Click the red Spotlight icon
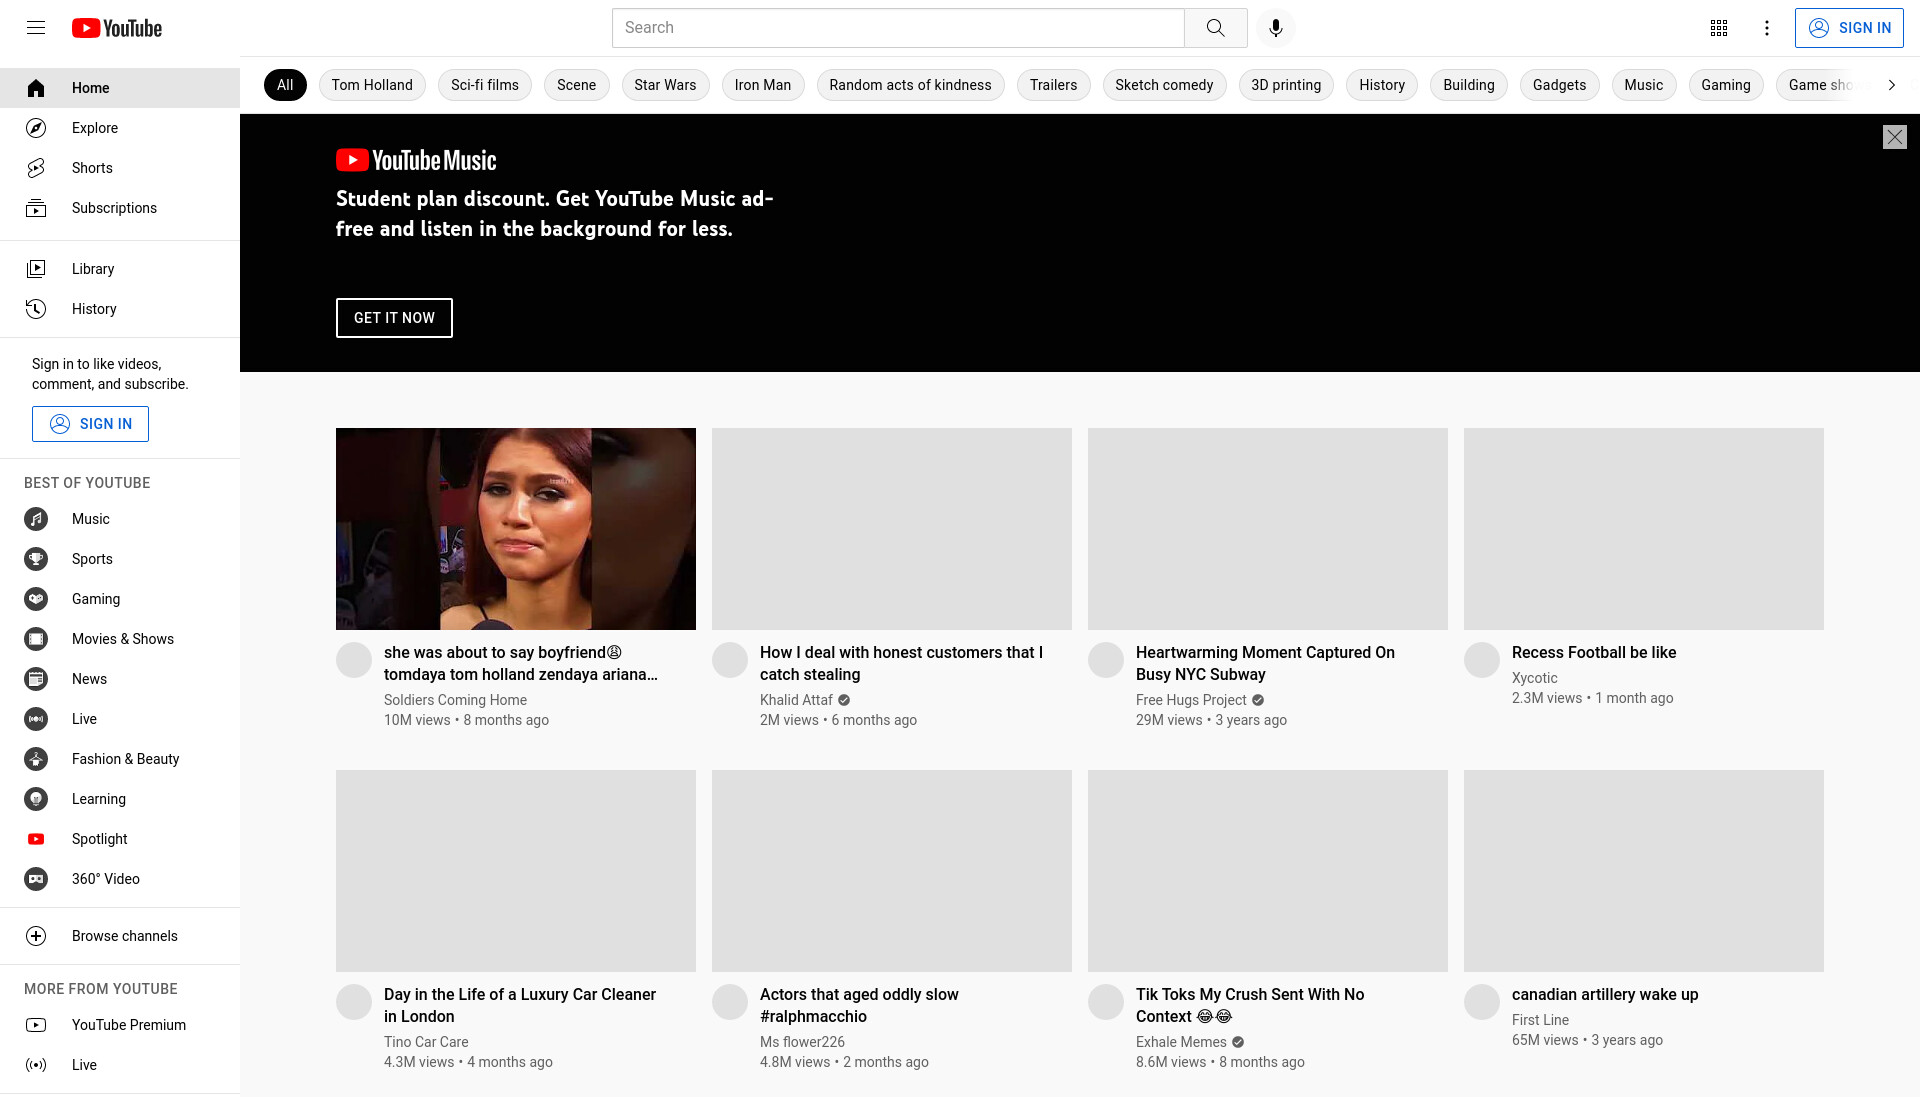 pos(36,839)
